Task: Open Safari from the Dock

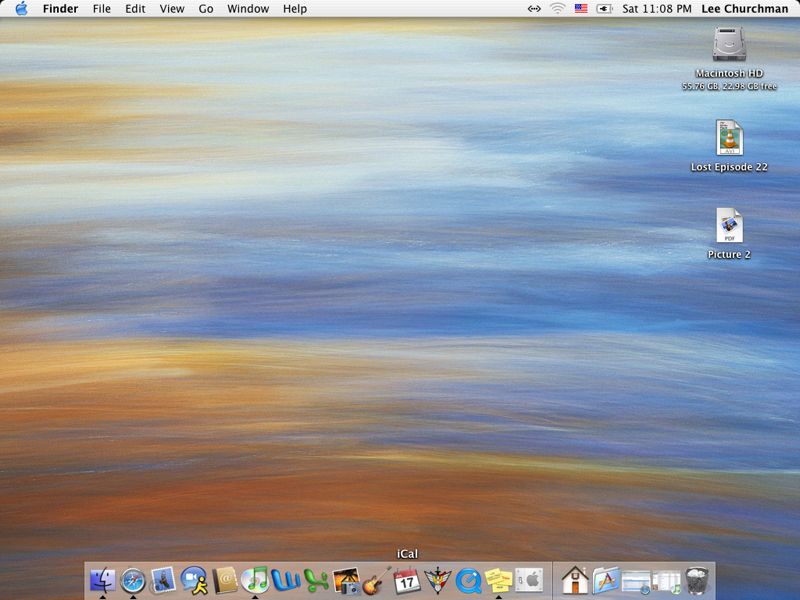Action: point(133,580)
